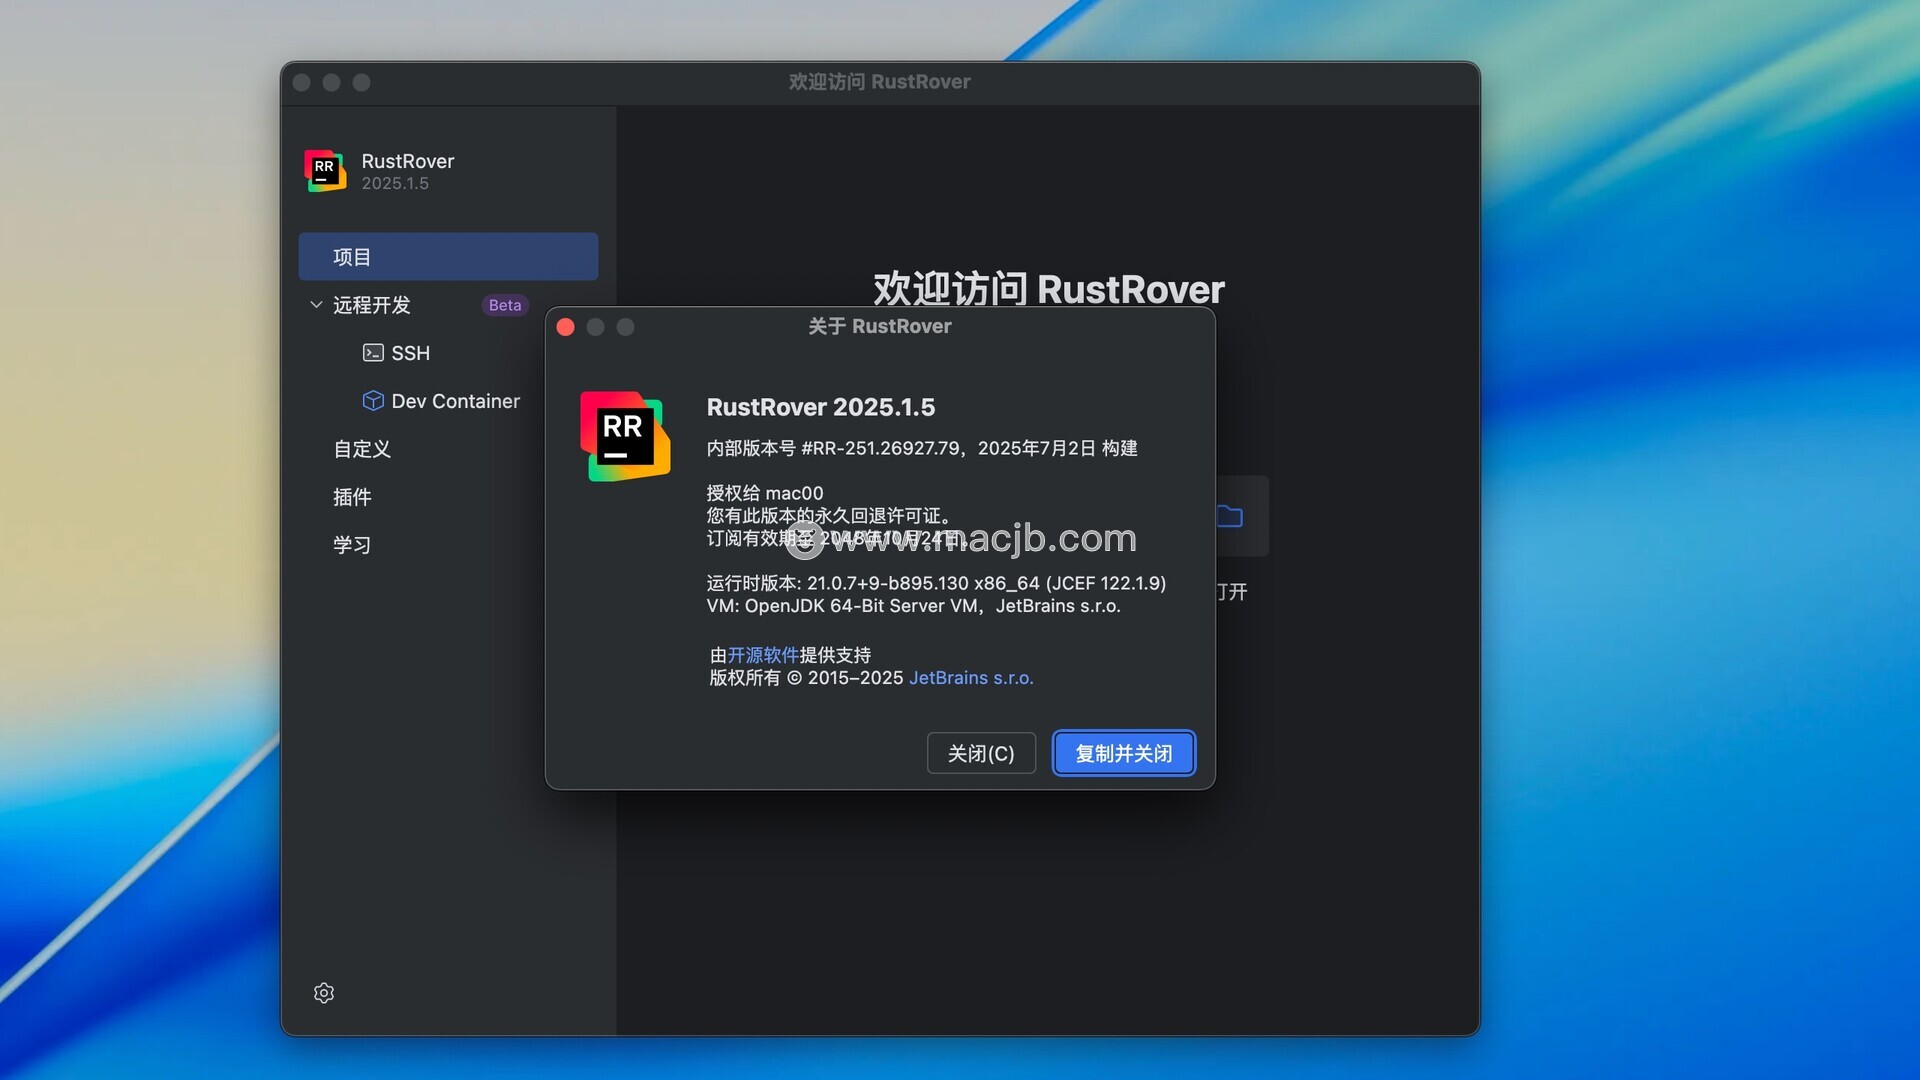Image resolution: width=1920 pixels, height=1080 pixels.
Task: Click the large RustRover logo in the About dialog
Action: tap(625, 436)
